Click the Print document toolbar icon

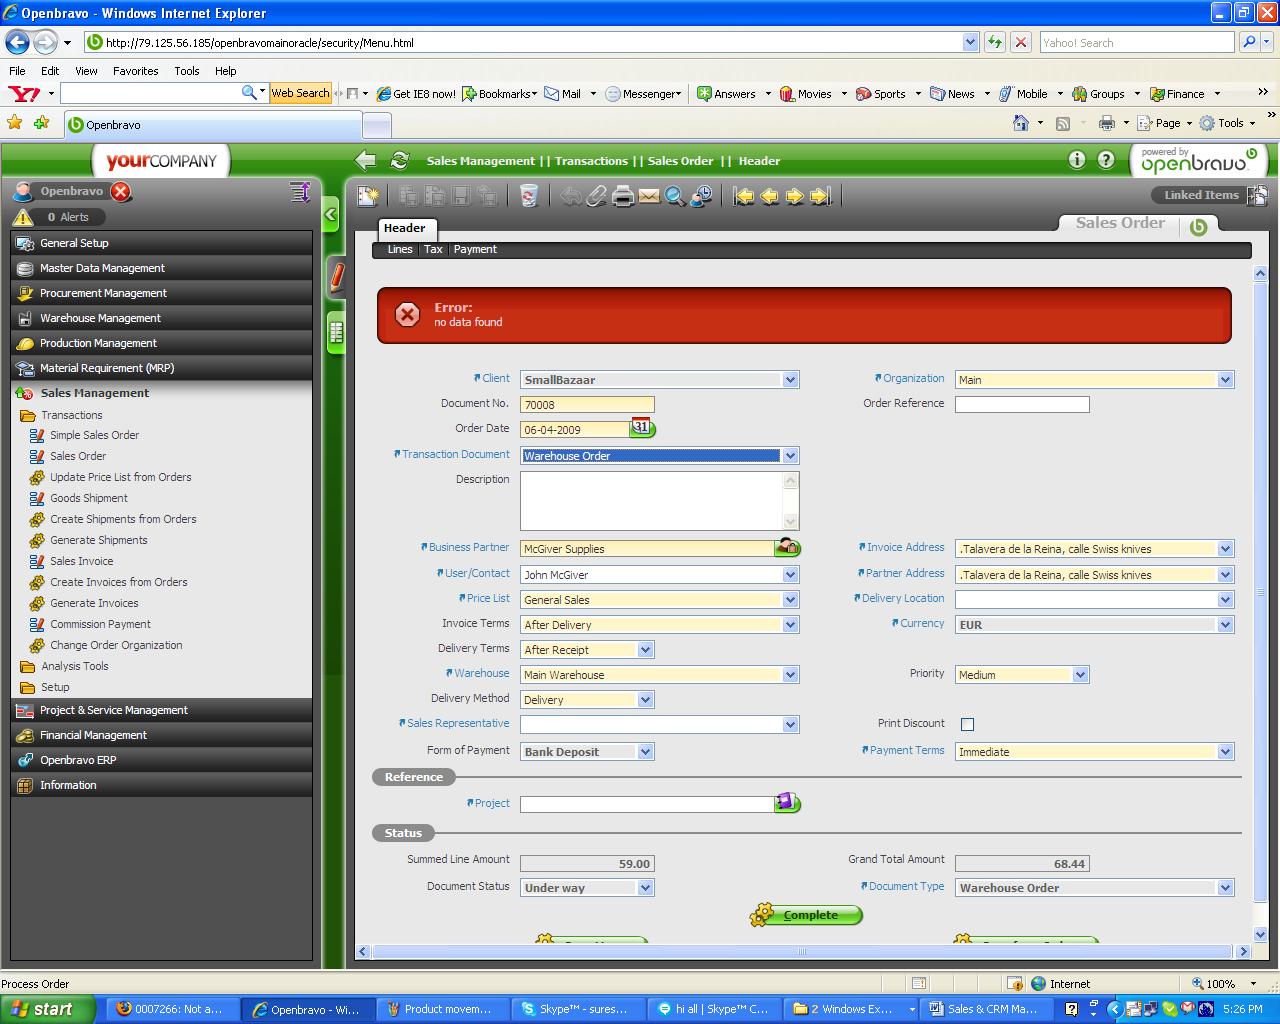[623, 196]
